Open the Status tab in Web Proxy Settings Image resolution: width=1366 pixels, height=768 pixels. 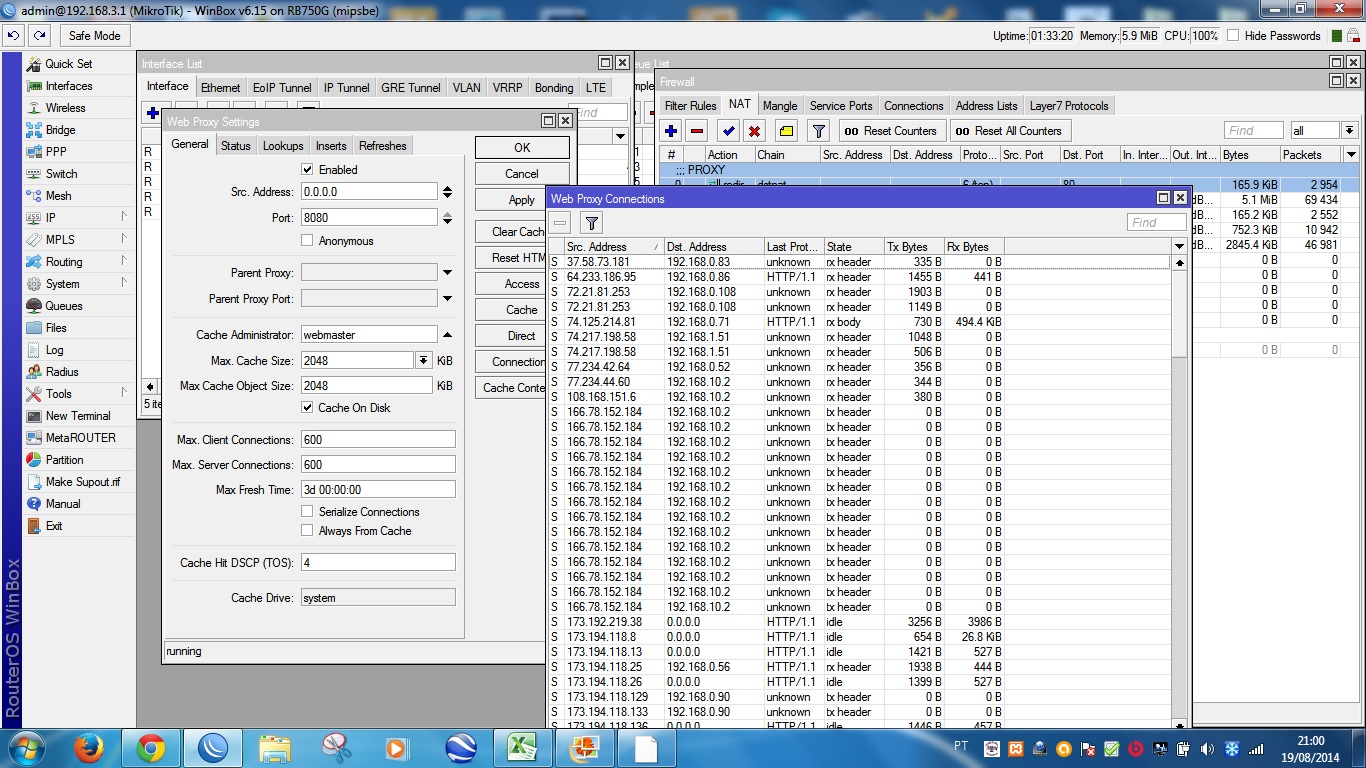[236, 146]
